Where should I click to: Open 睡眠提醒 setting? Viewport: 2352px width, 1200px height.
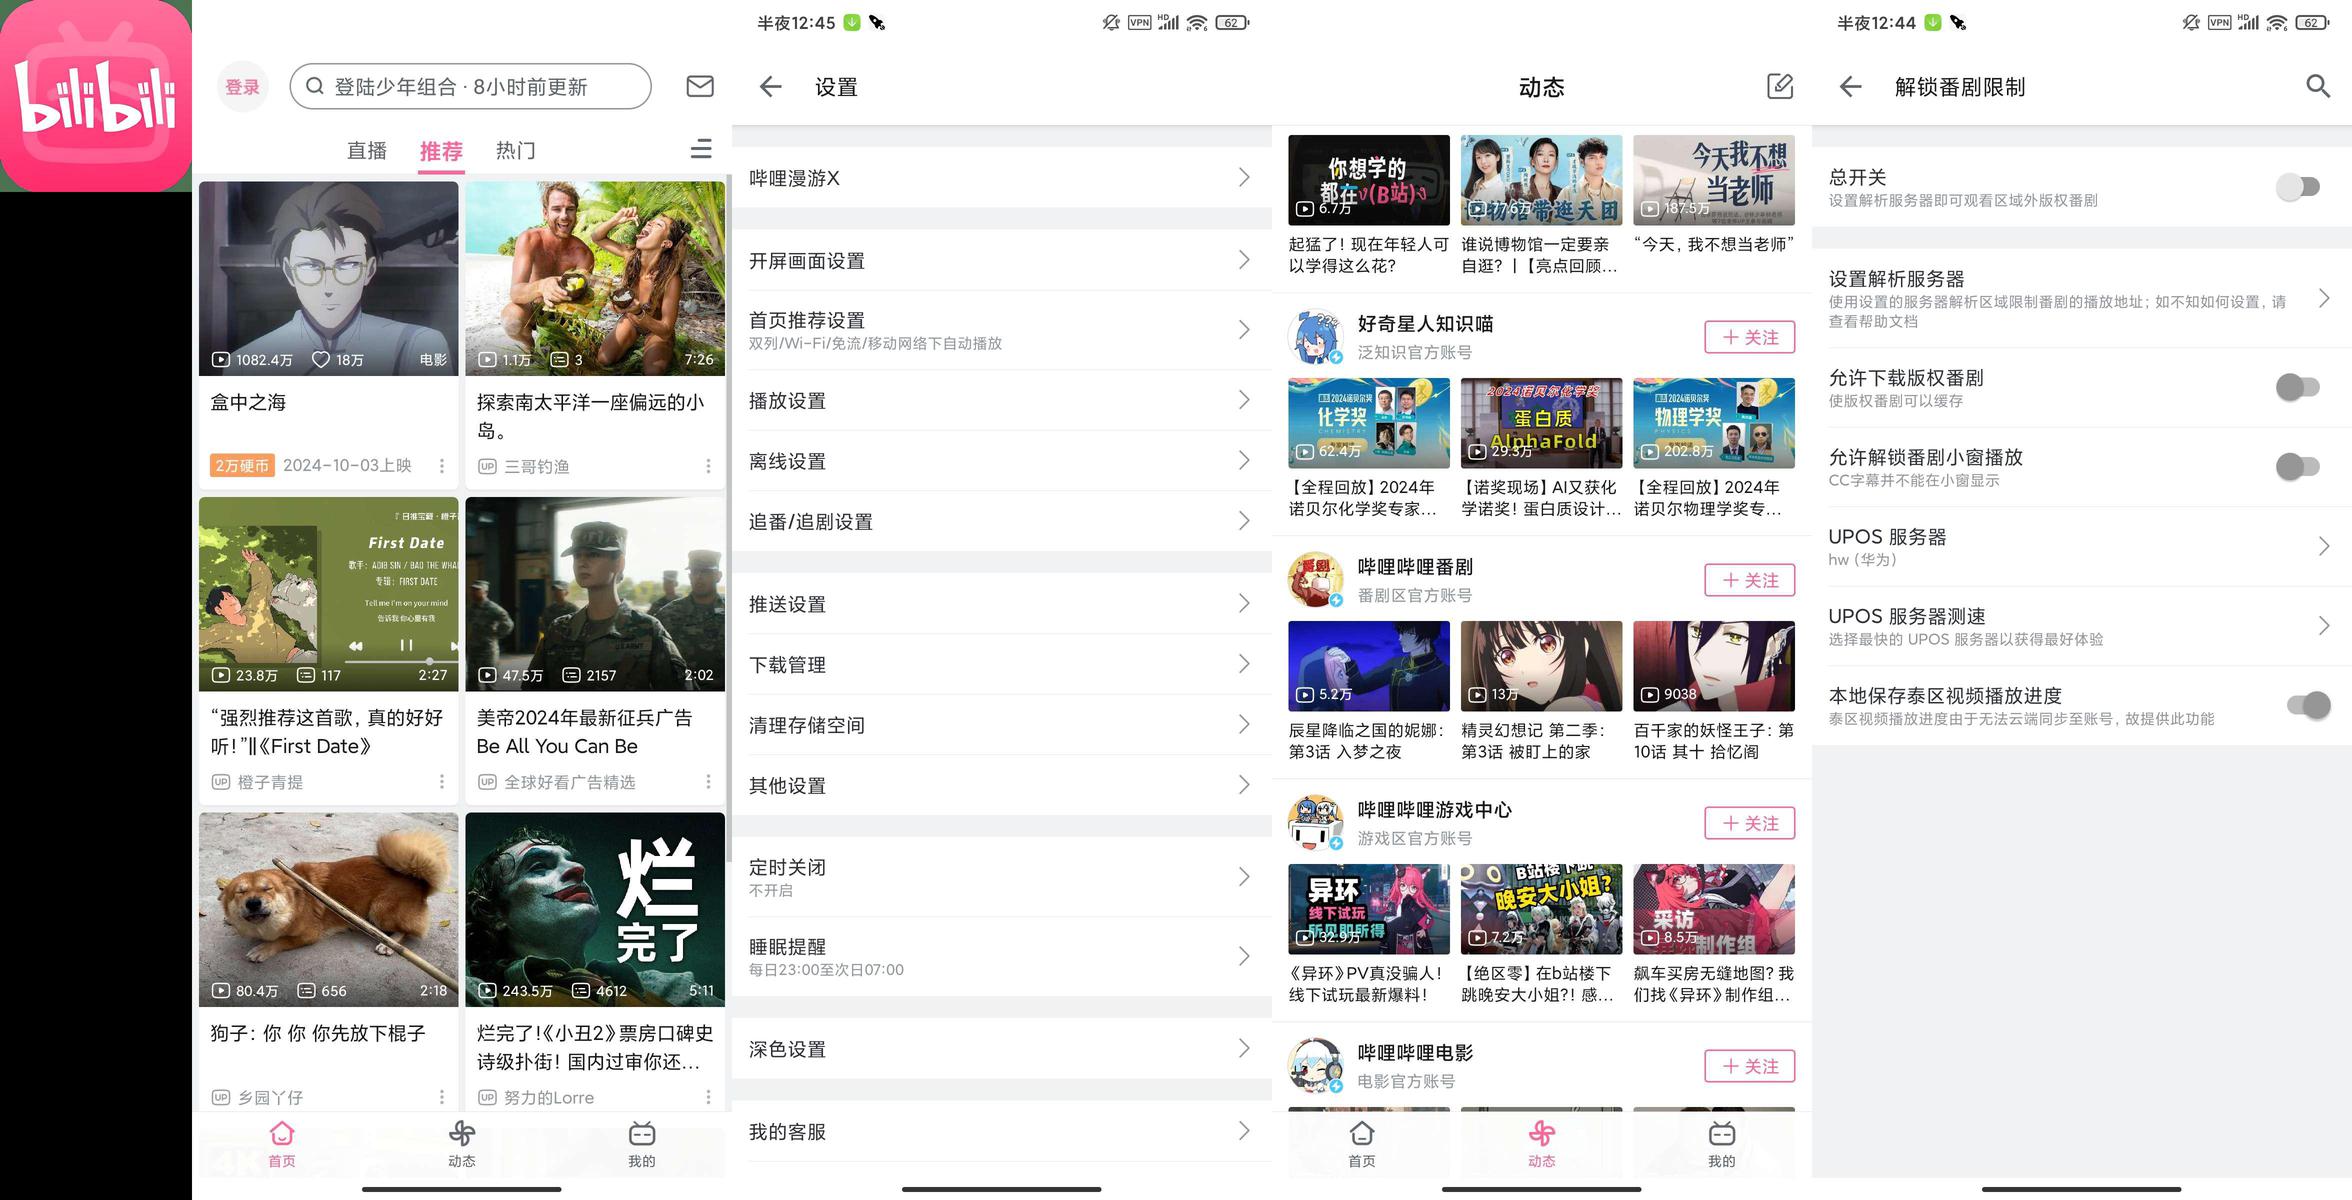click(1002, 957)
